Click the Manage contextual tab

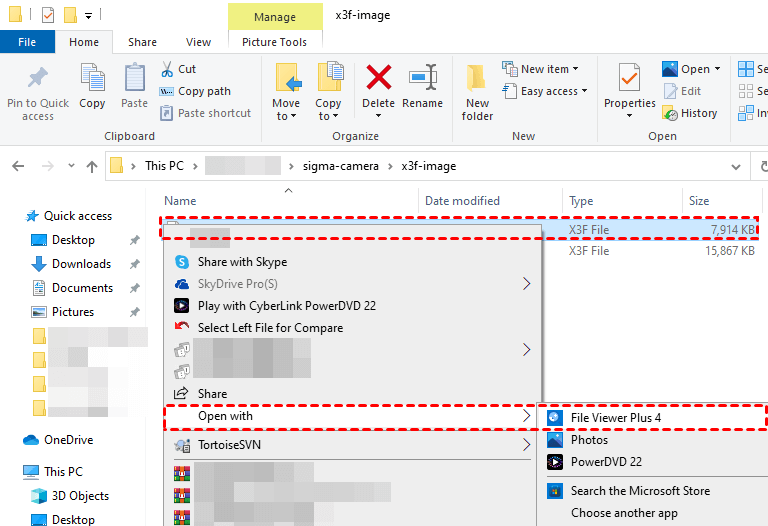[275, 17]
